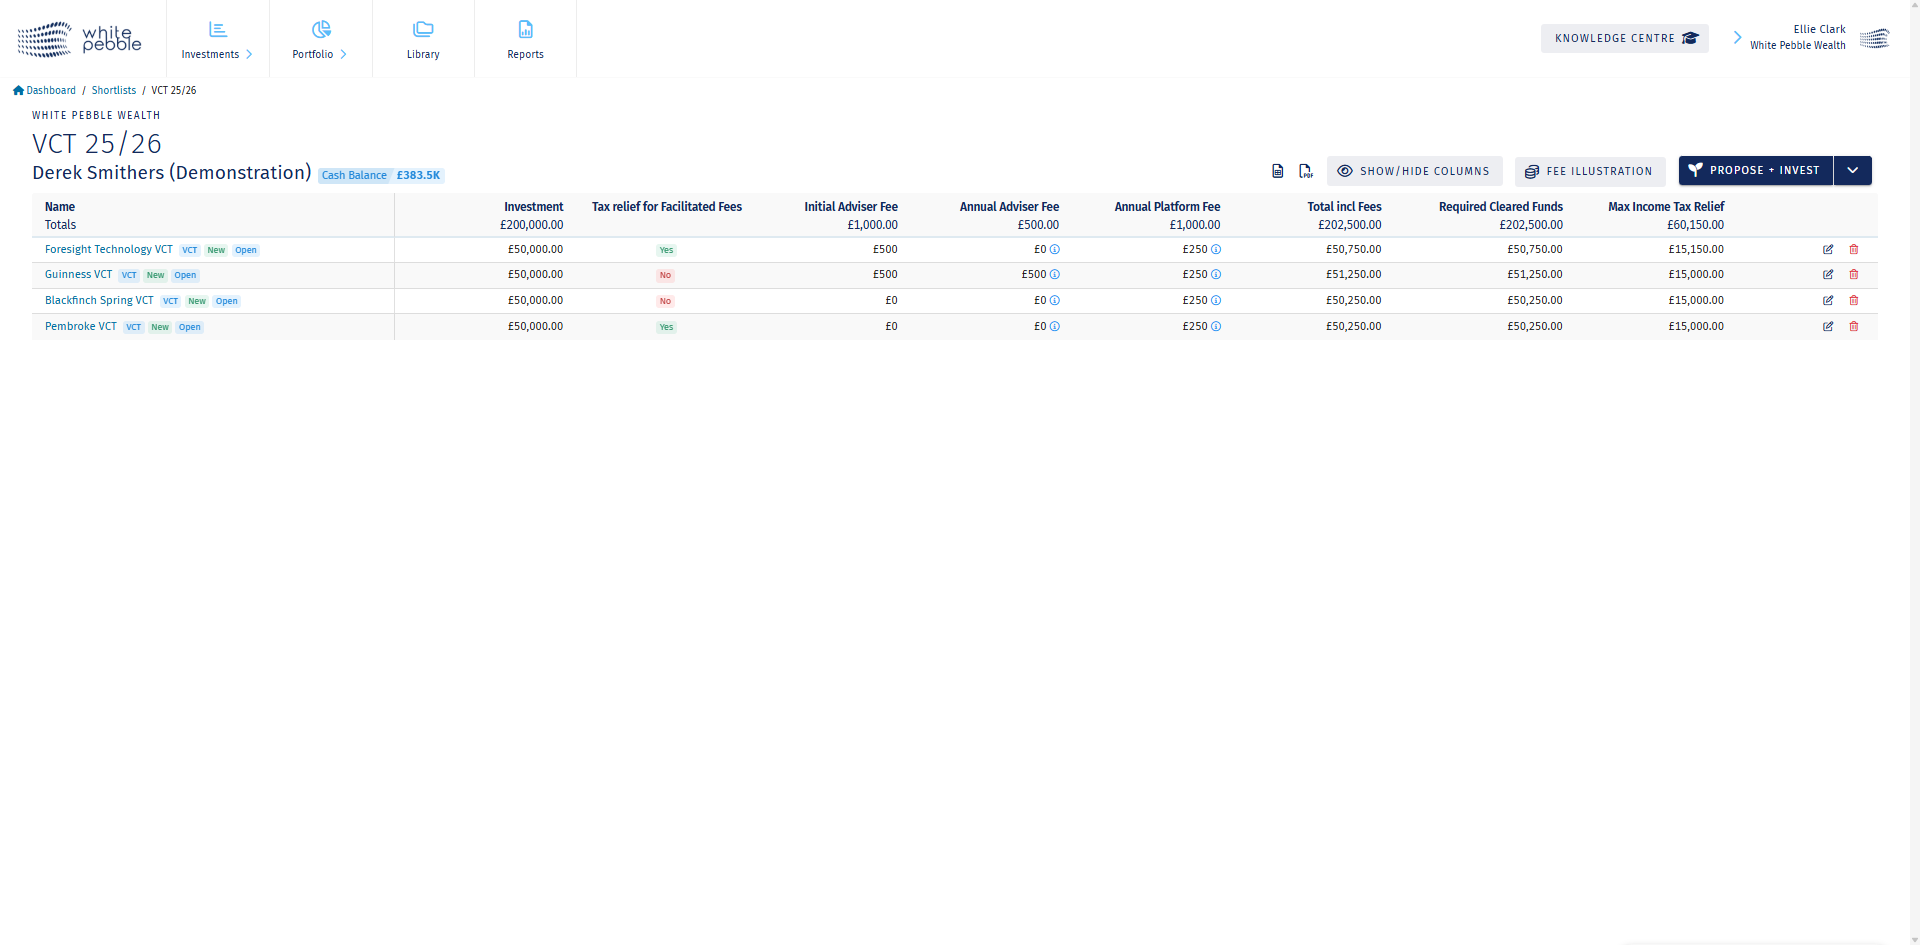Toggle Show/Hide Columns

(1414, 171)
